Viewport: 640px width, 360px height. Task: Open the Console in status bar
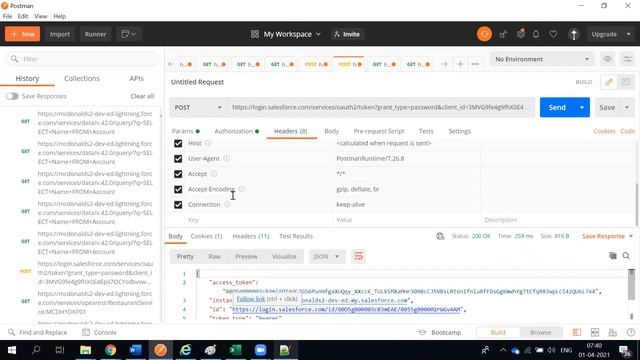[x=99, y=333]
